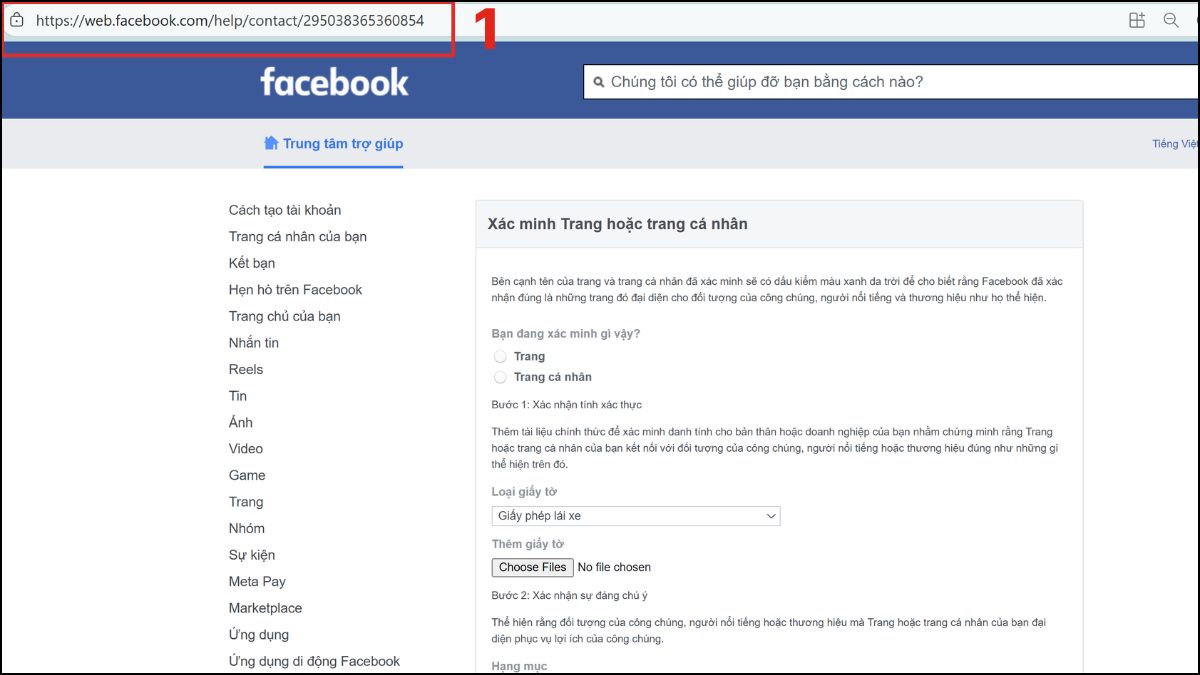Open the Reels help topic
This screenshot has width=1200, height=675.
[x=246, y=369]
